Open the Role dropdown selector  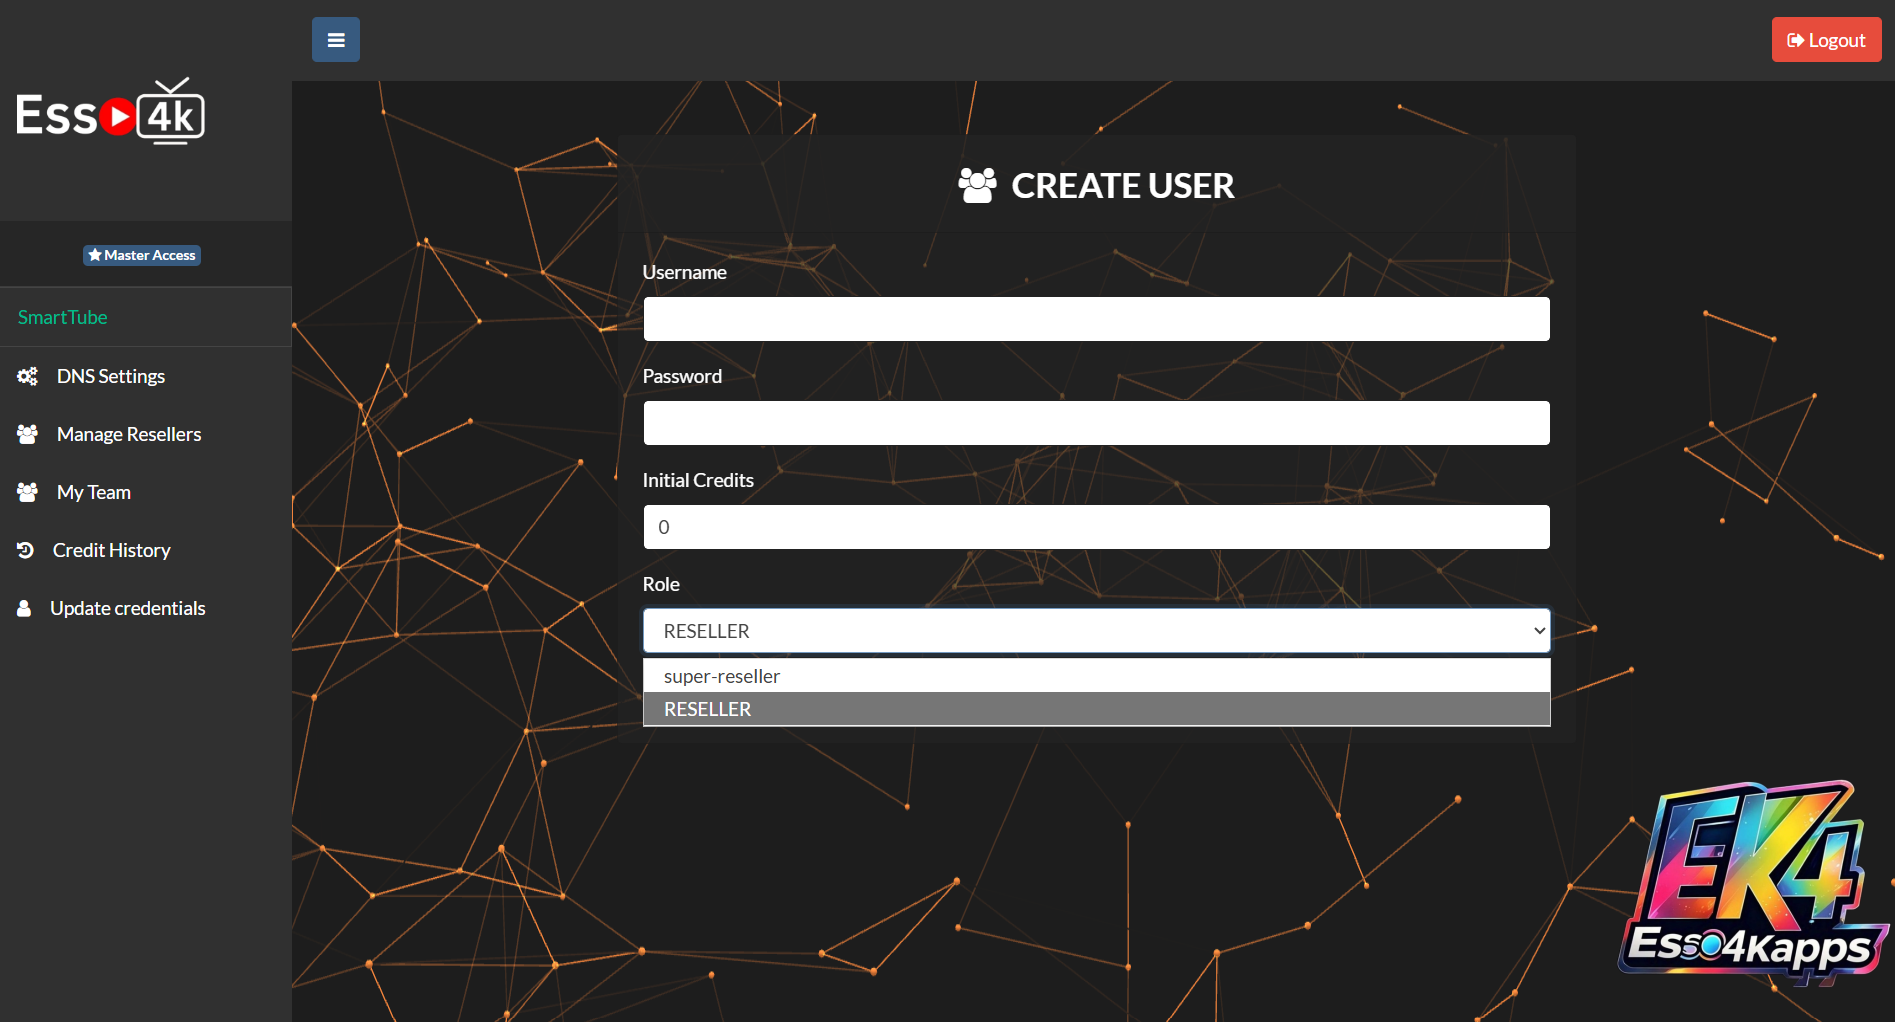(1096, 631)
